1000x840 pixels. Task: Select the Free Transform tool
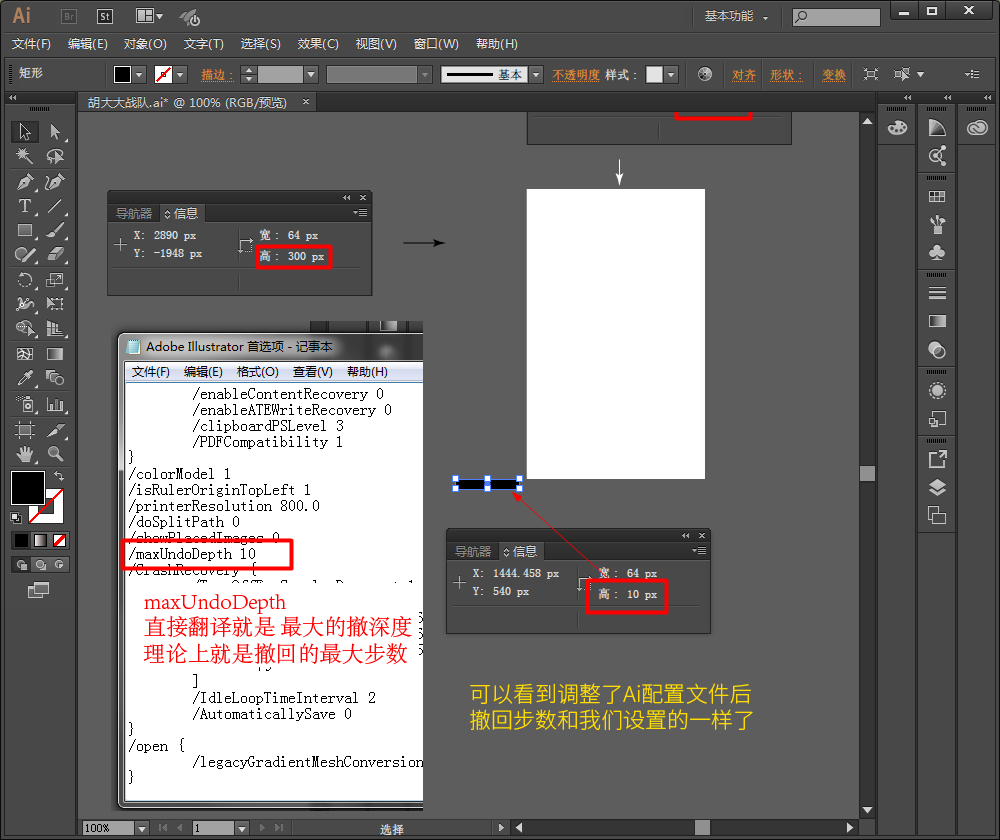coord(55,304)
